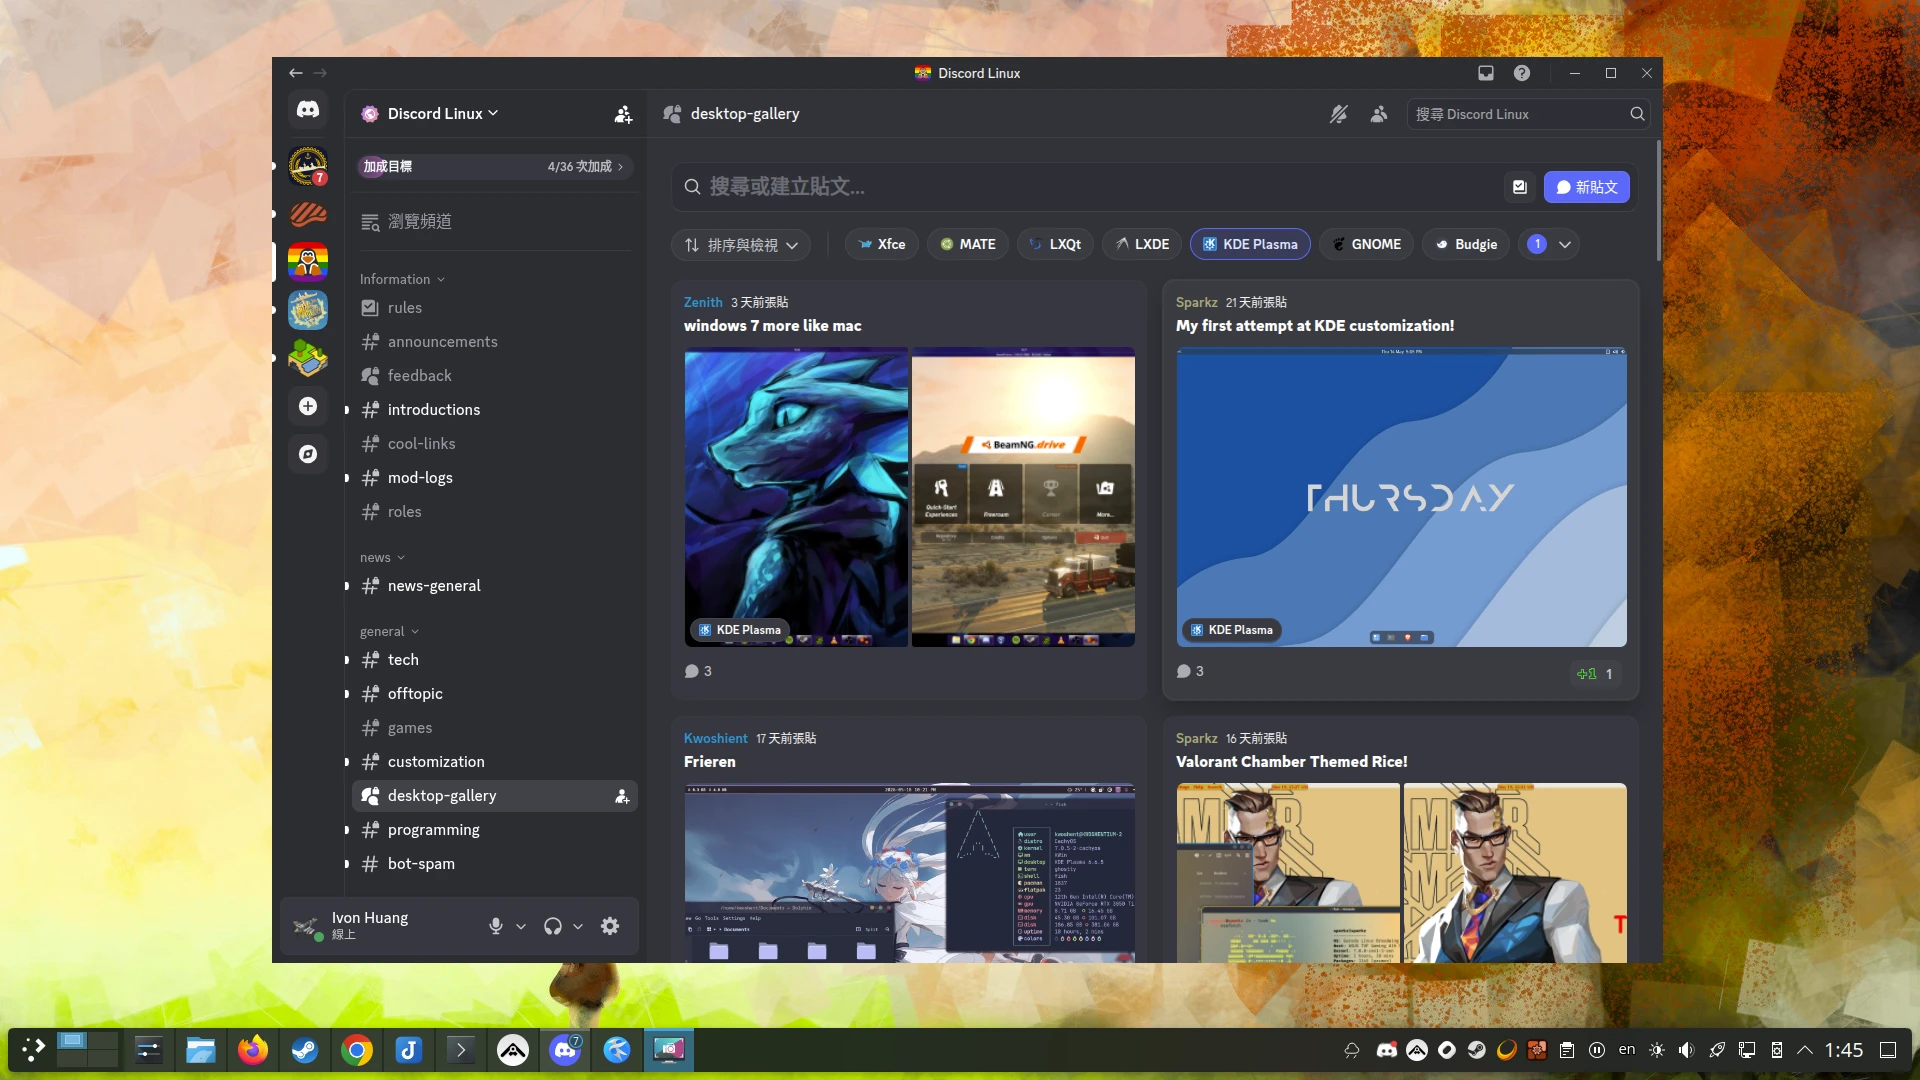Explore discoverable servers compass icon
The height and width of the screenshot is (1080, 1920).
(308, 454)
